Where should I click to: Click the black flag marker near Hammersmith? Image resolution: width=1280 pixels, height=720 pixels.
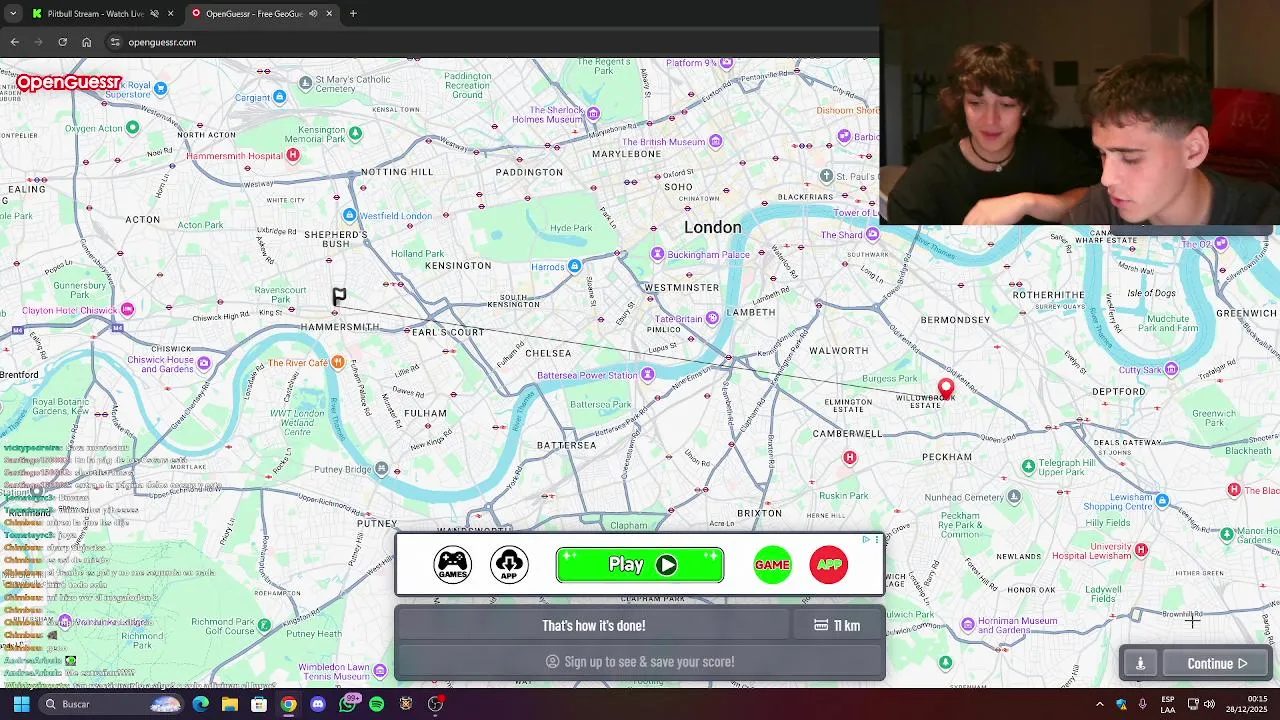tap(339, 296)
